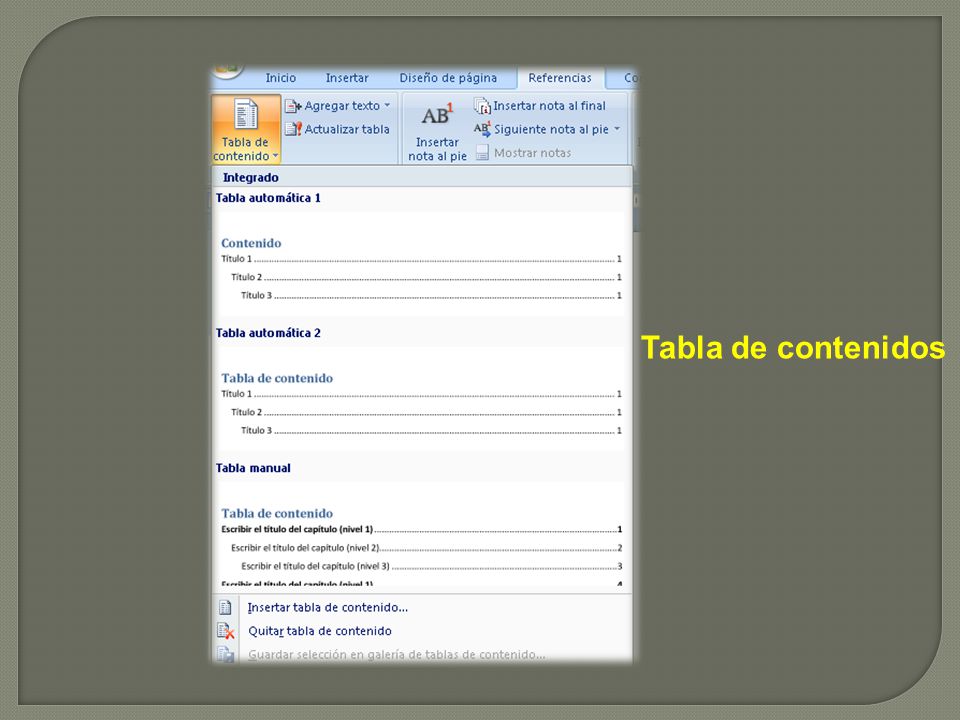
Task: Click the Insertar nota al pie label
Action: (x=437, y=149)
